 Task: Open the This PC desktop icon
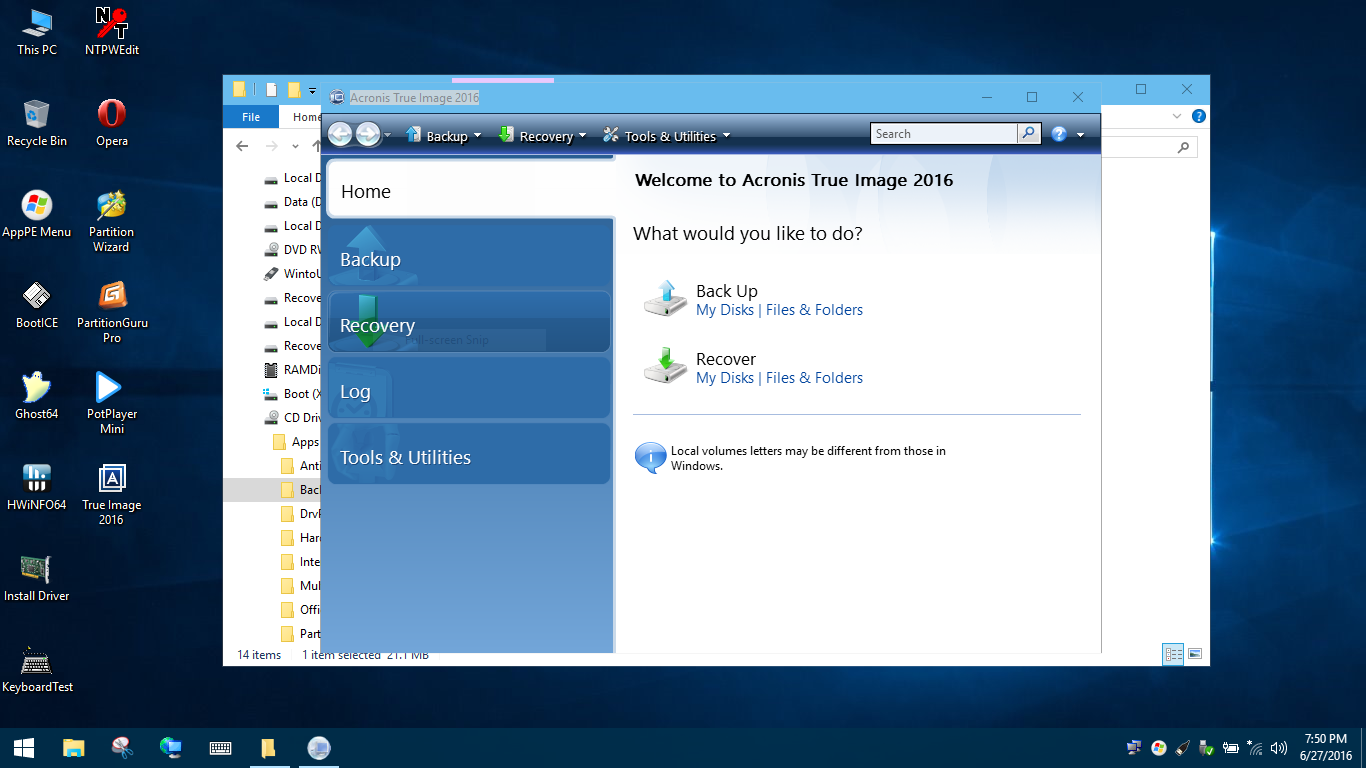pyautogui.click(x=37, y=31)
